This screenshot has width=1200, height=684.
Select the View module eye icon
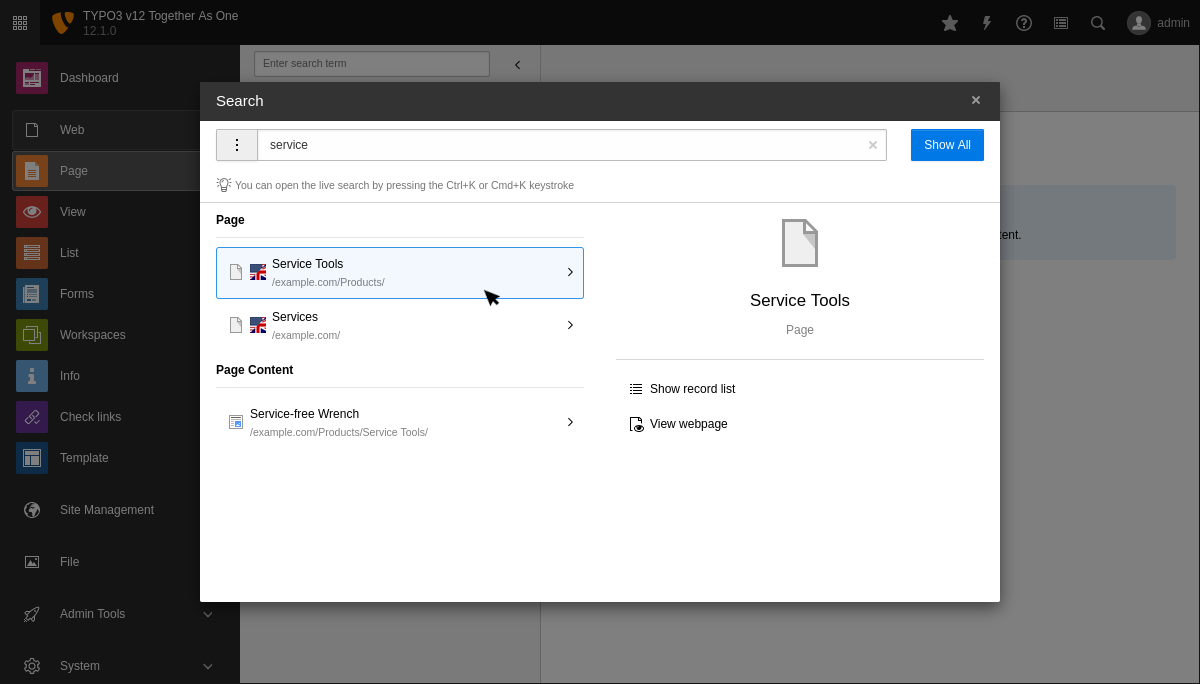[x=31, y=211]
